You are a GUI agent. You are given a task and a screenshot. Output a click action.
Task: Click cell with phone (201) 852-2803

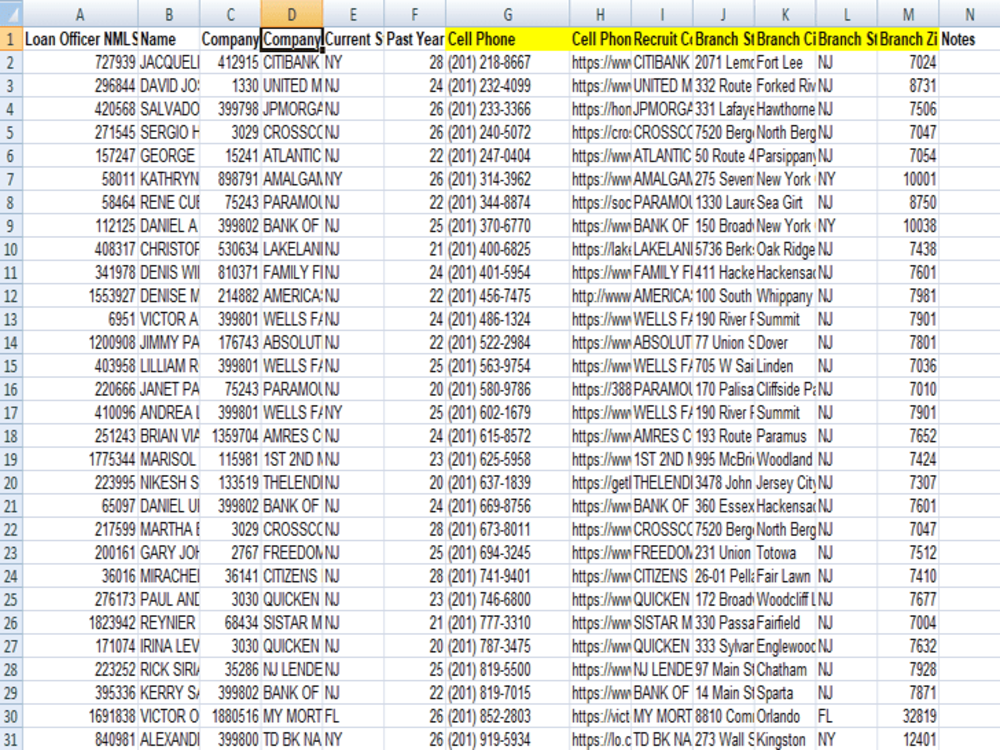[x=508, y=716]
